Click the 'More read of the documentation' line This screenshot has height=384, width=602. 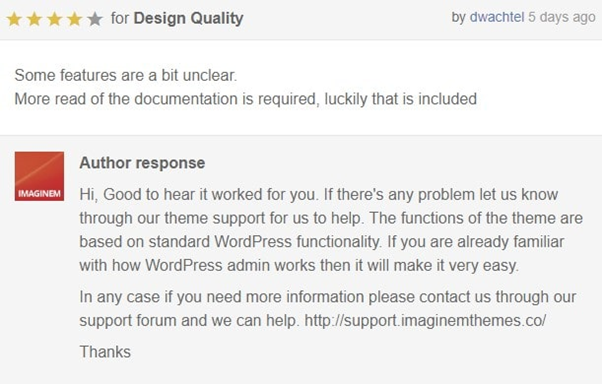(246, 99)
